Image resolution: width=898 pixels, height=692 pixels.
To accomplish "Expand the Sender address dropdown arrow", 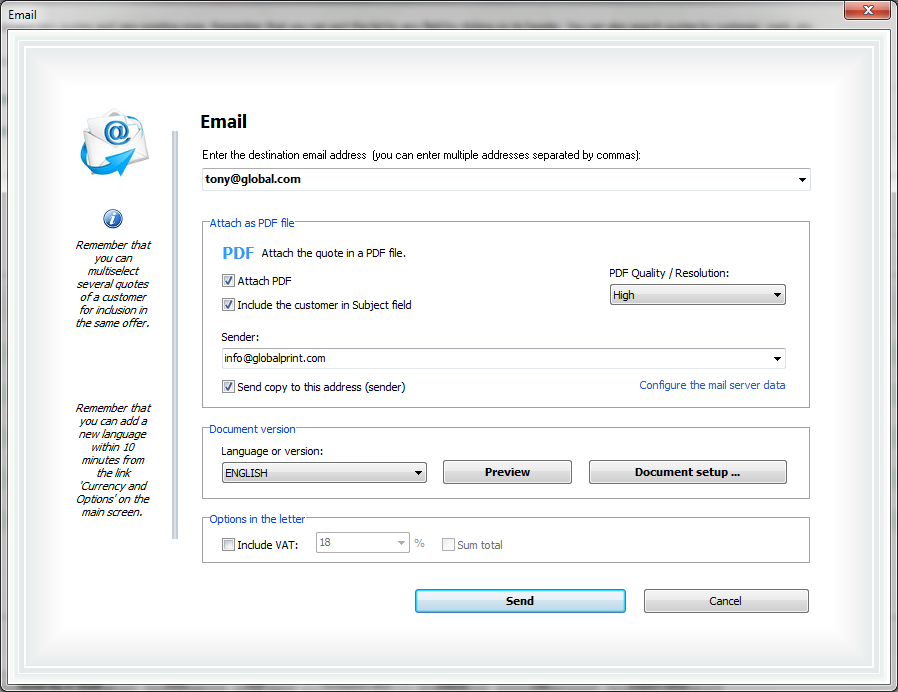I will 777,359.
